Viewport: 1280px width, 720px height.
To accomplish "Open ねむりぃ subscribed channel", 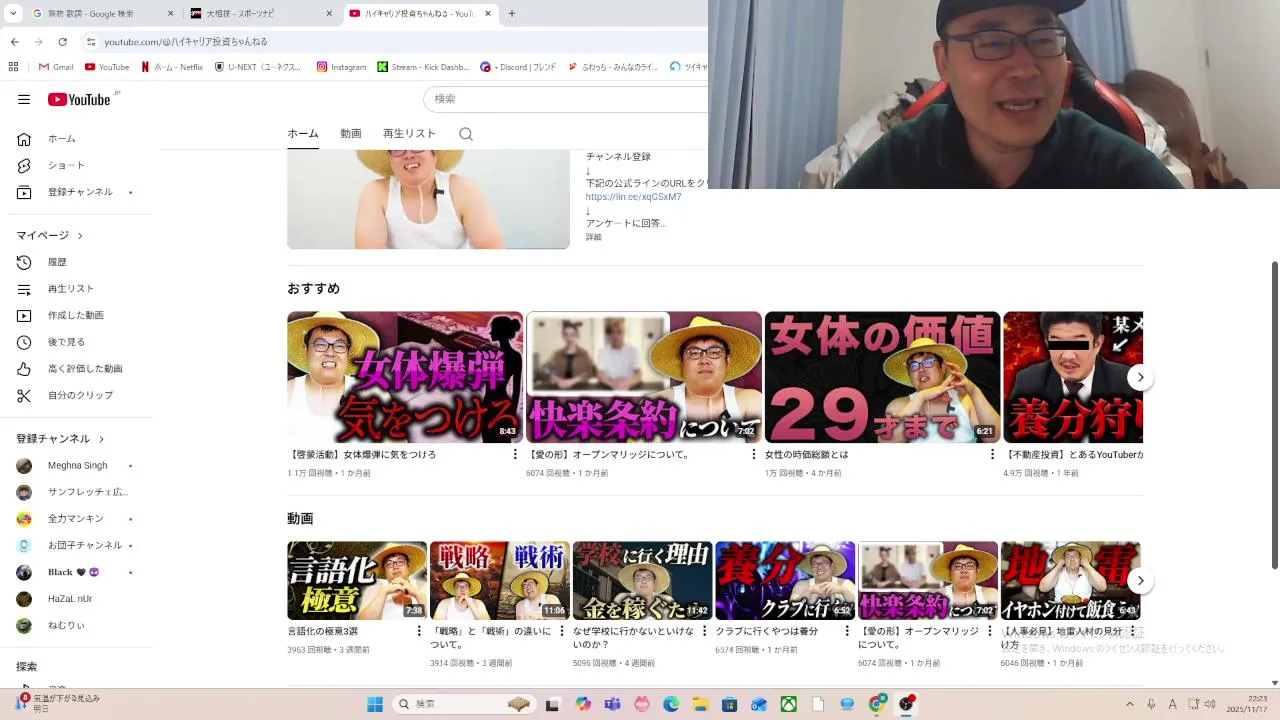I will pyautogui.click(x=76, y=626).
